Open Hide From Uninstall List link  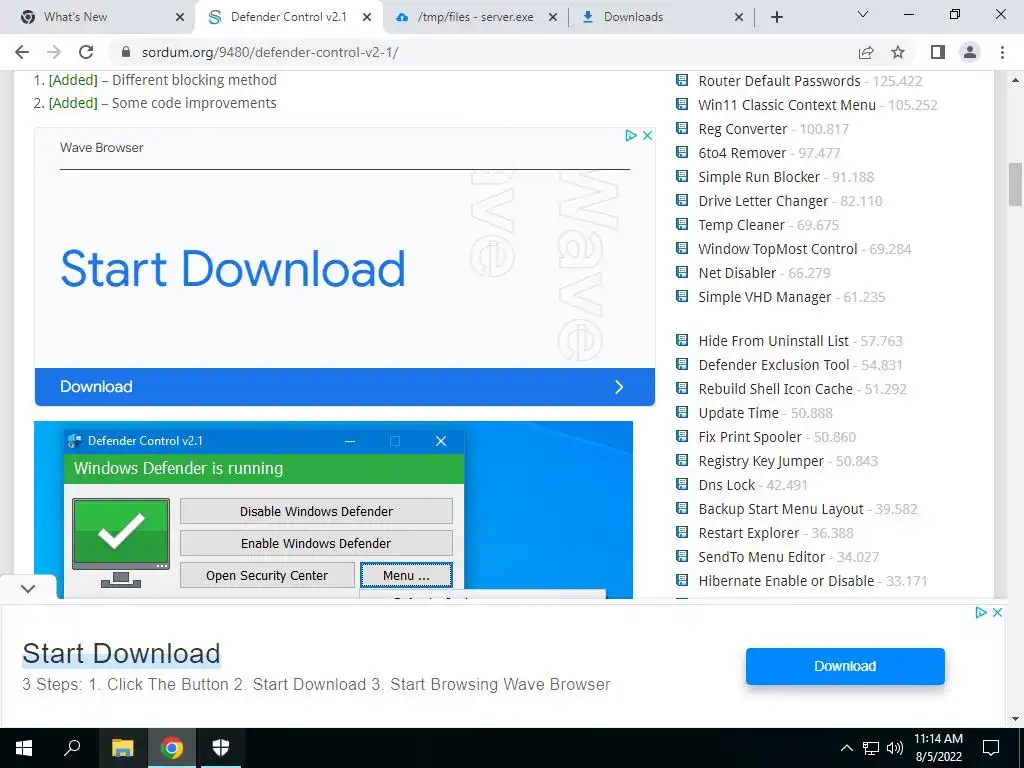coord(773,341)
